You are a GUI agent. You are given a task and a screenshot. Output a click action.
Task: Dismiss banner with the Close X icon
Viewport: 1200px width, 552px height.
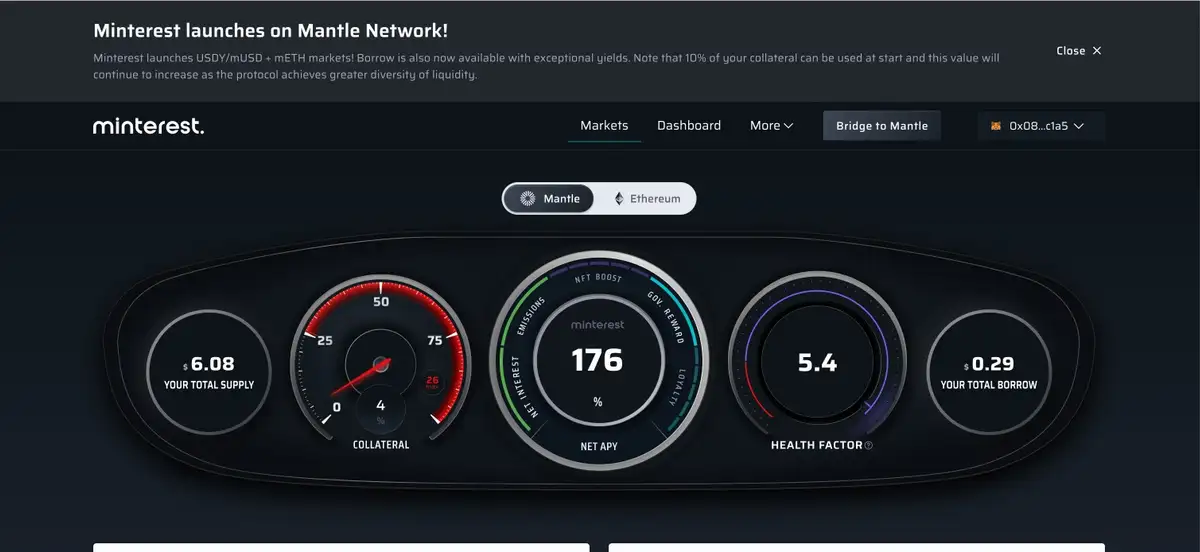point(1097,50)
